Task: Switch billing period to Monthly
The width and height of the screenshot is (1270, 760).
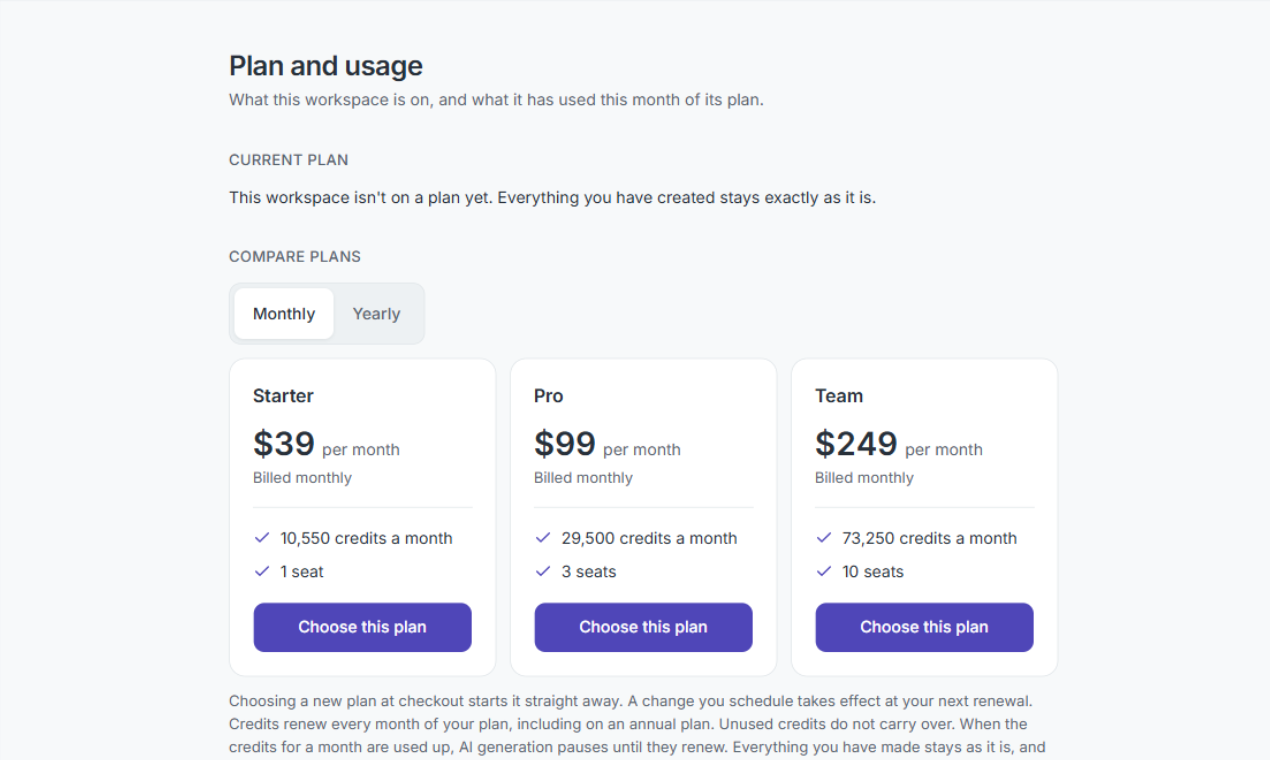Action: 284,314
